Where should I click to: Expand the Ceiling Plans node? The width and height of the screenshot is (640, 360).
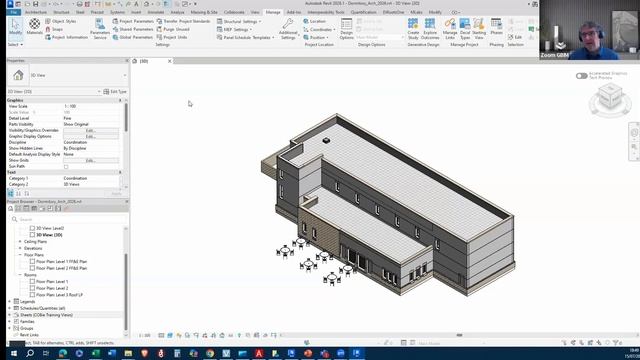[20, 242]
